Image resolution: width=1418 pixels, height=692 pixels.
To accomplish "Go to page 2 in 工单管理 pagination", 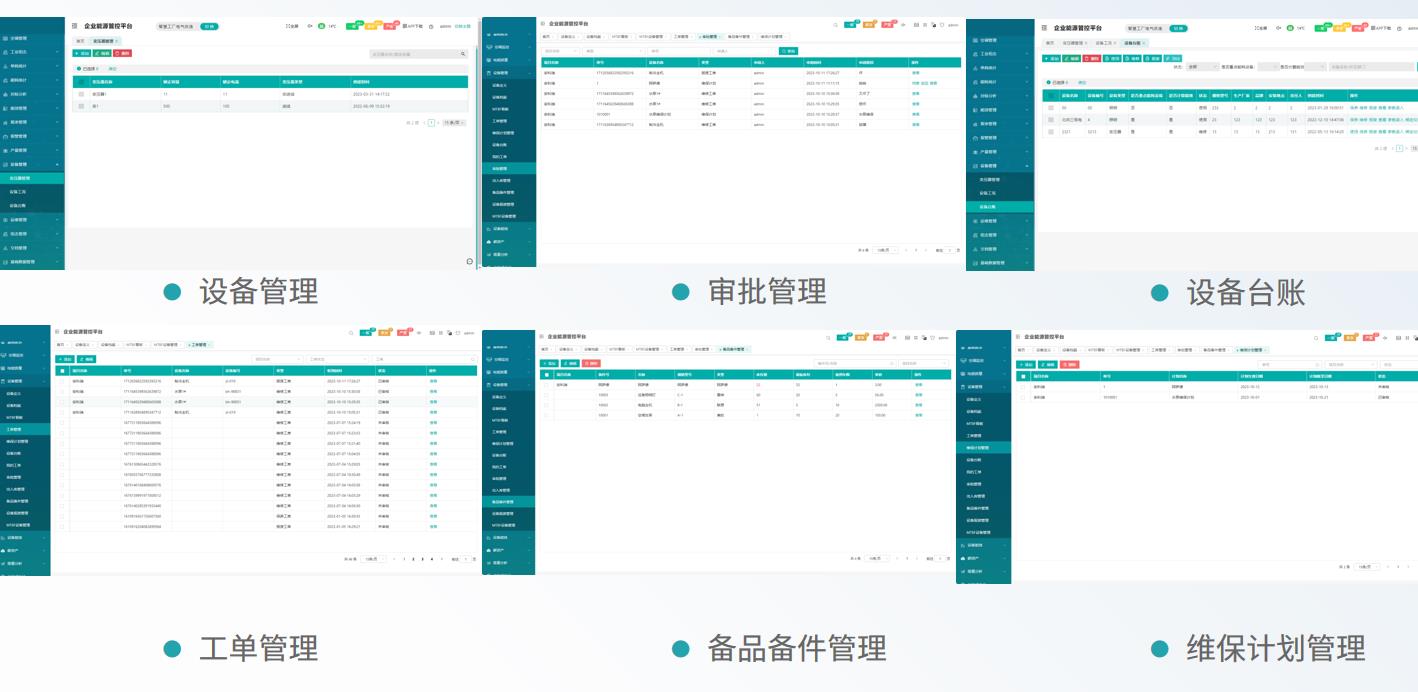I will (x=413, y=559).
